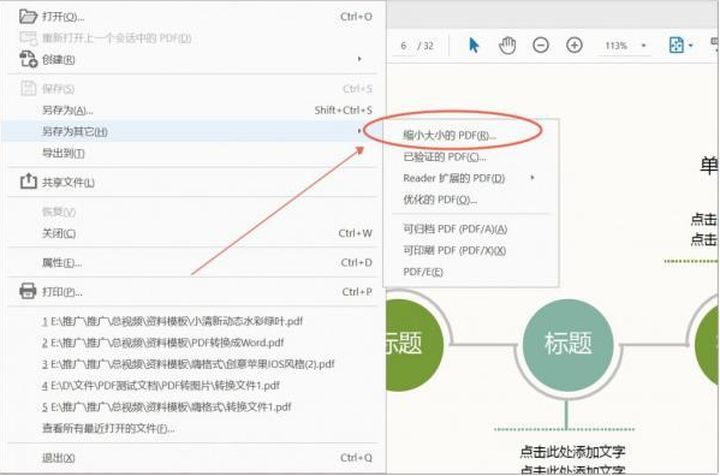Screen dimensions: 720x476
Task: Click the Open folder icon
Action: (28, 17)
